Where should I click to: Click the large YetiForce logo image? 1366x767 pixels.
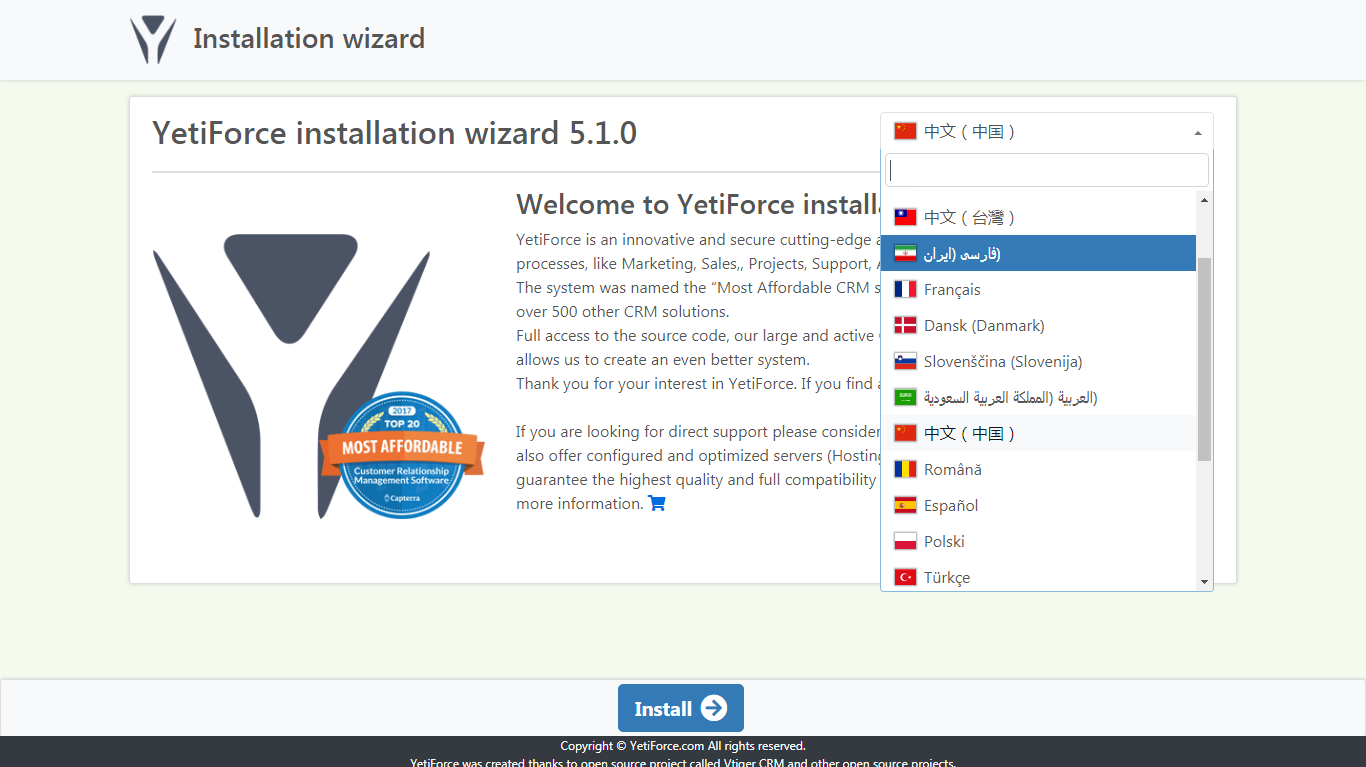[x=292, y=376]
